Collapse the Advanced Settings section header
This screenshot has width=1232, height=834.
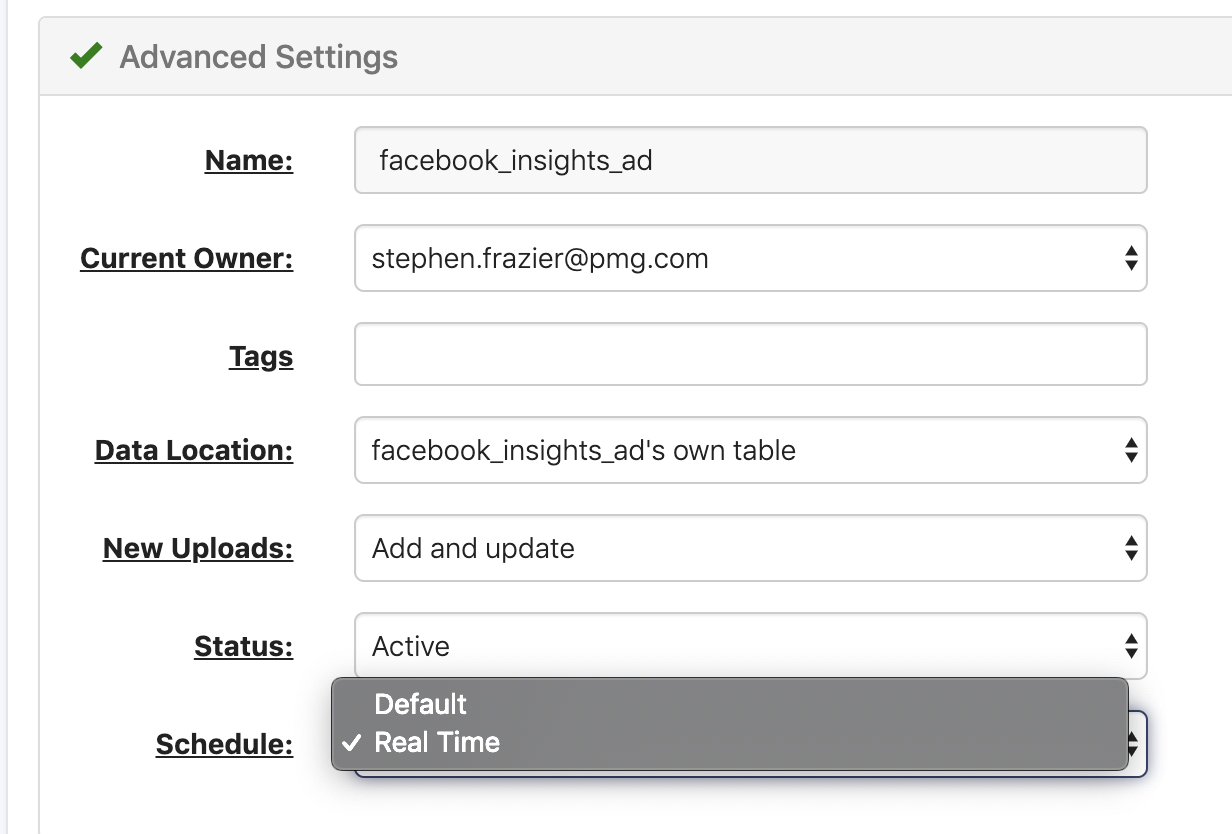coord(258,57)
